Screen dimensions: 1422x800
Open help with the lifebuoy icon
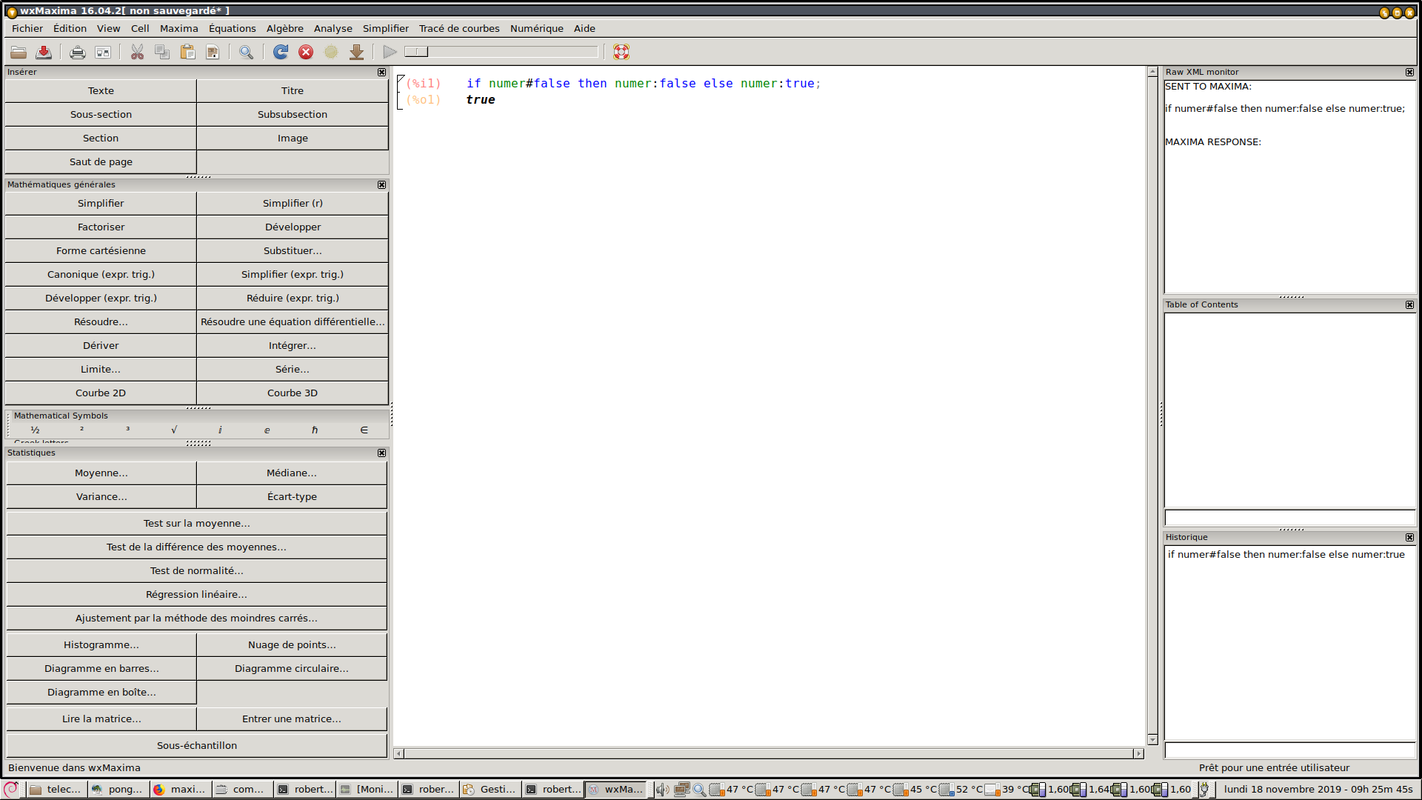click(x=621, y=52)
